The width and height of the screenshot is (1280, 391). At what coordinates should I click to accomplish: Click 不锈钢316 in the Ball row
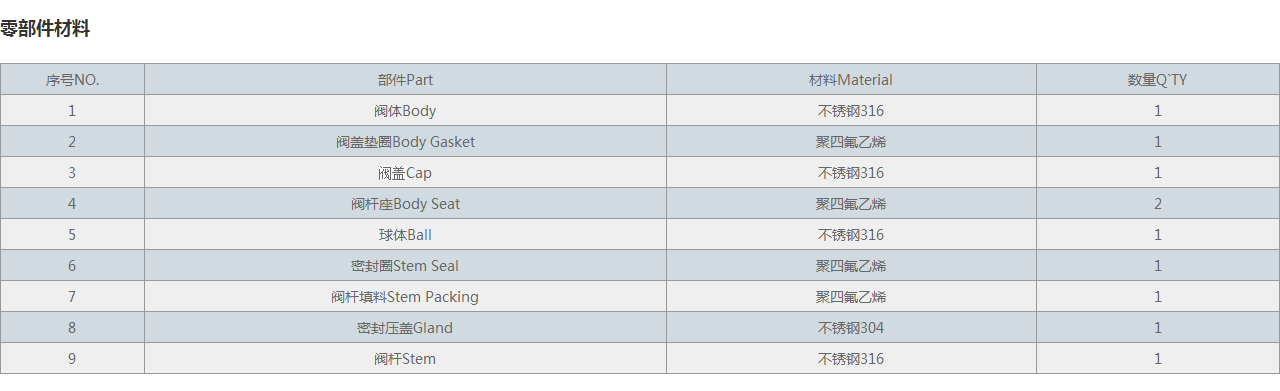851,235
